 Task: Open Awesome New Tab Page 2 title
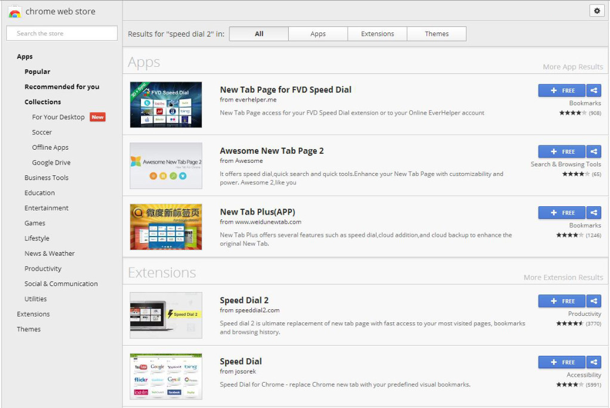click(x=272, y=151)
